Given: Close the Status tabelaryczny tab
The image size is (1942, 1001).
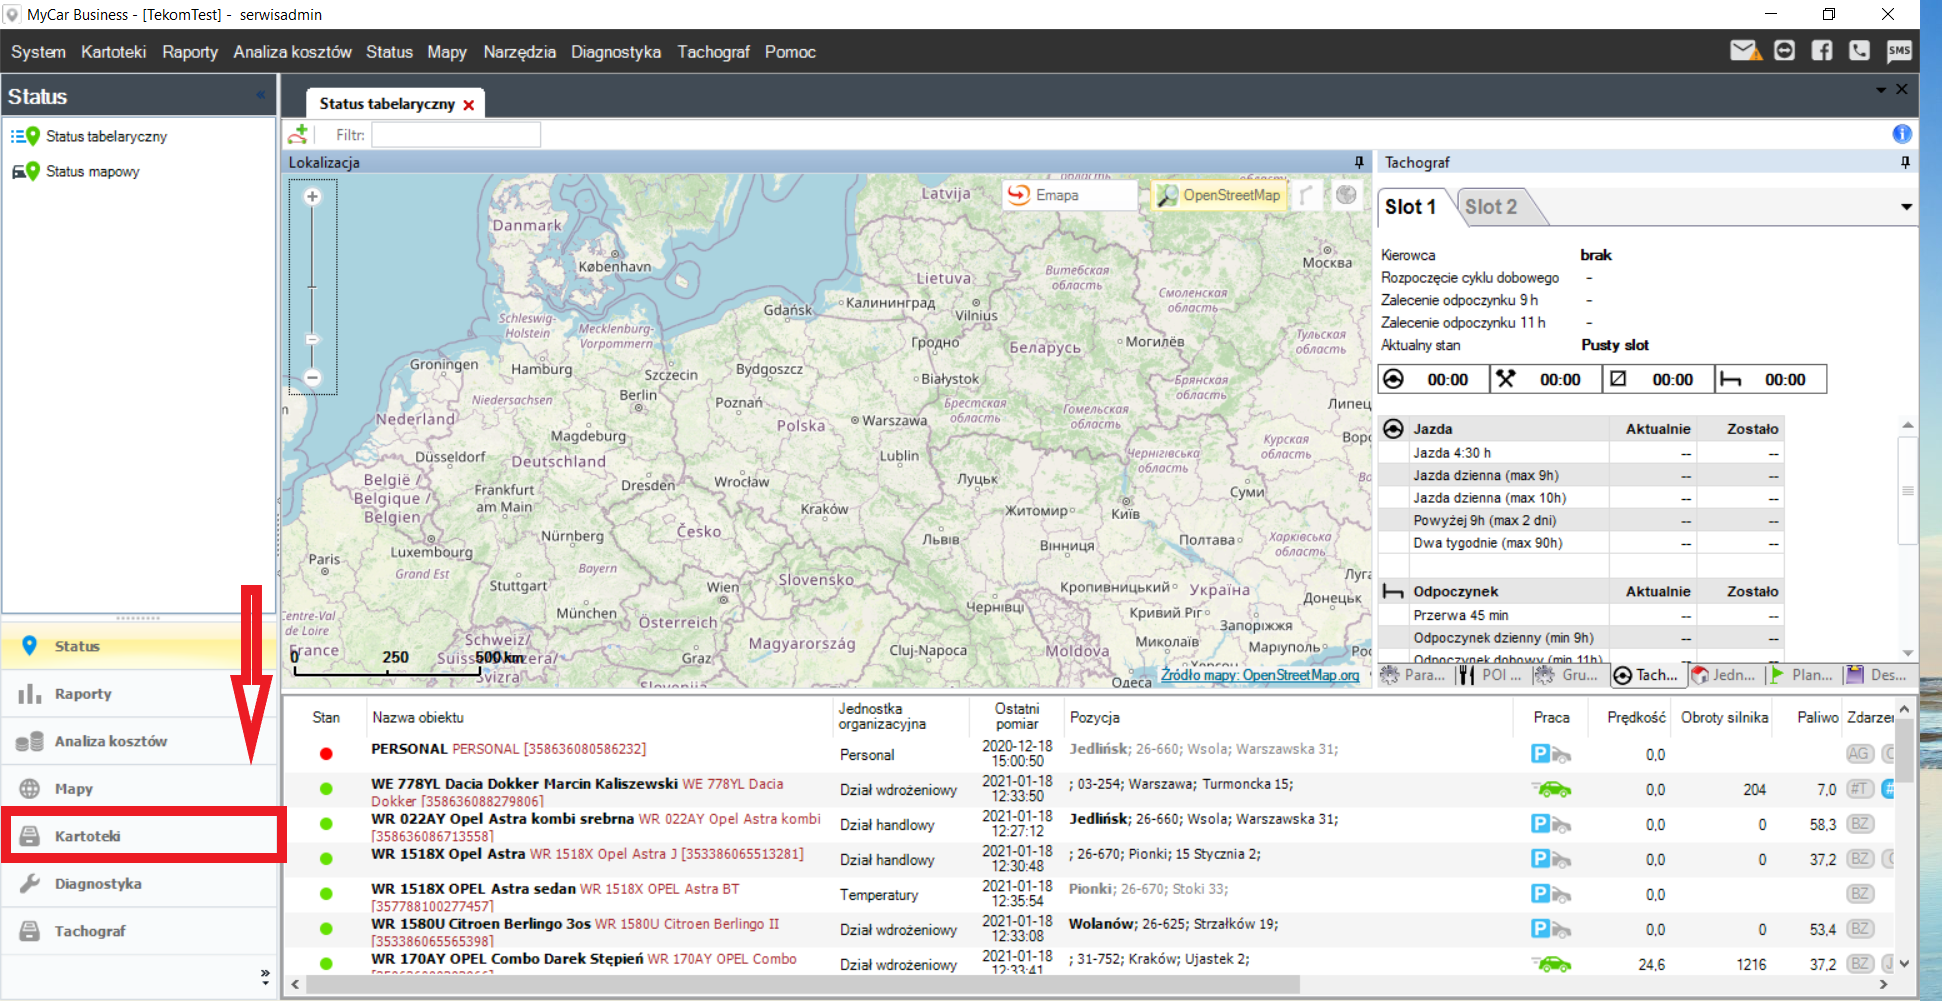Looking at the screenshot, I should point(468,104).
